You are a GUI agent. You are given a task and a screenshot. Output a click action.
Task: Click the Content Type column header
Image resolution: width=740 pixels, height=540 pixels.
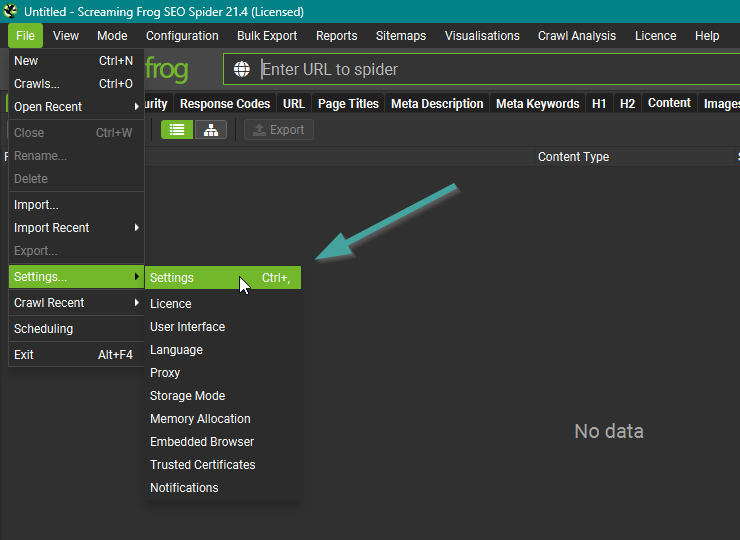pos(573,157)
